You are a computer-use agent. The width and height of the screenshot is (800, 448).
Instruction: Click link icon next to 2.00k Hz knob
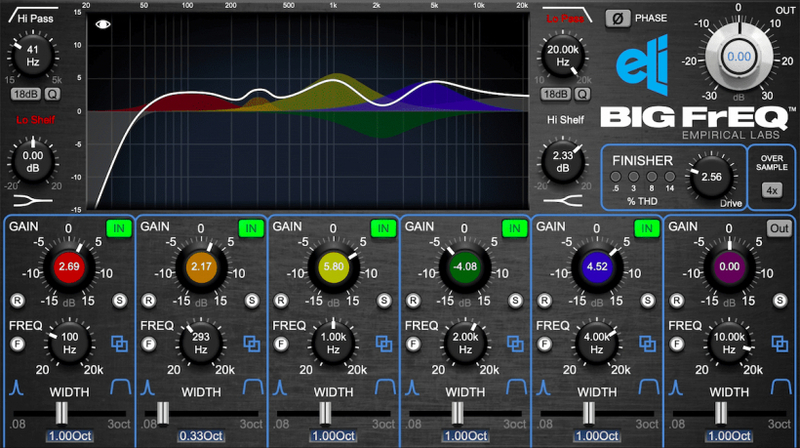pos(515,344)
